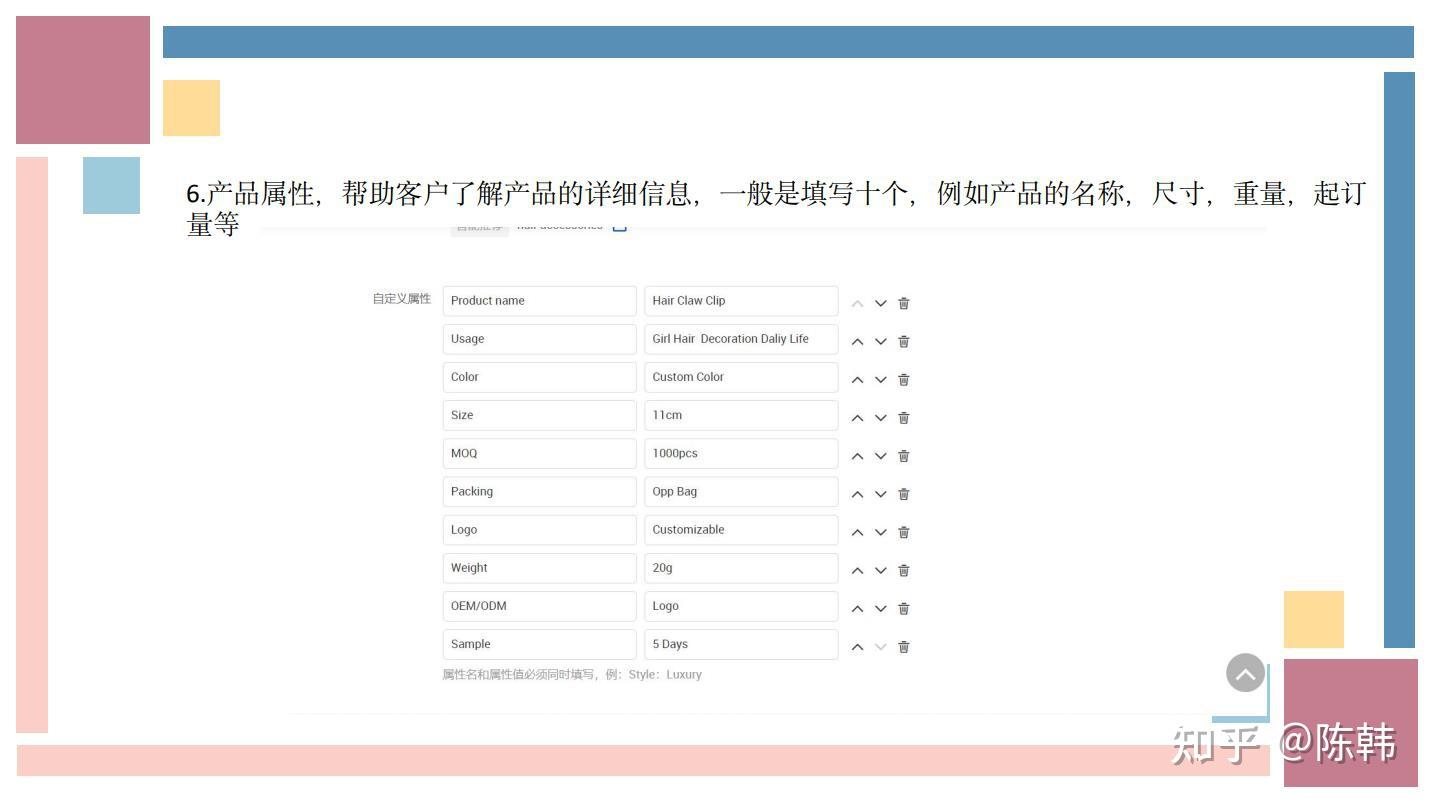
Task: Move the Logo row up
Action: [x=857, y=532]
